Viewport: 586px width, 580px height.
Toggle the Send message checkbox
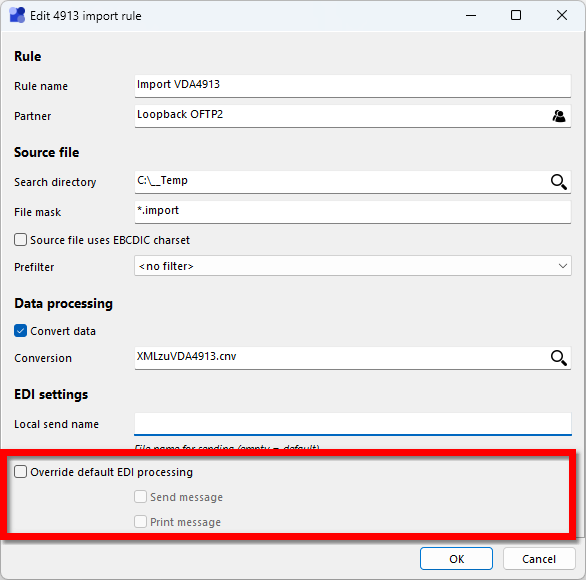coord(141,497)
